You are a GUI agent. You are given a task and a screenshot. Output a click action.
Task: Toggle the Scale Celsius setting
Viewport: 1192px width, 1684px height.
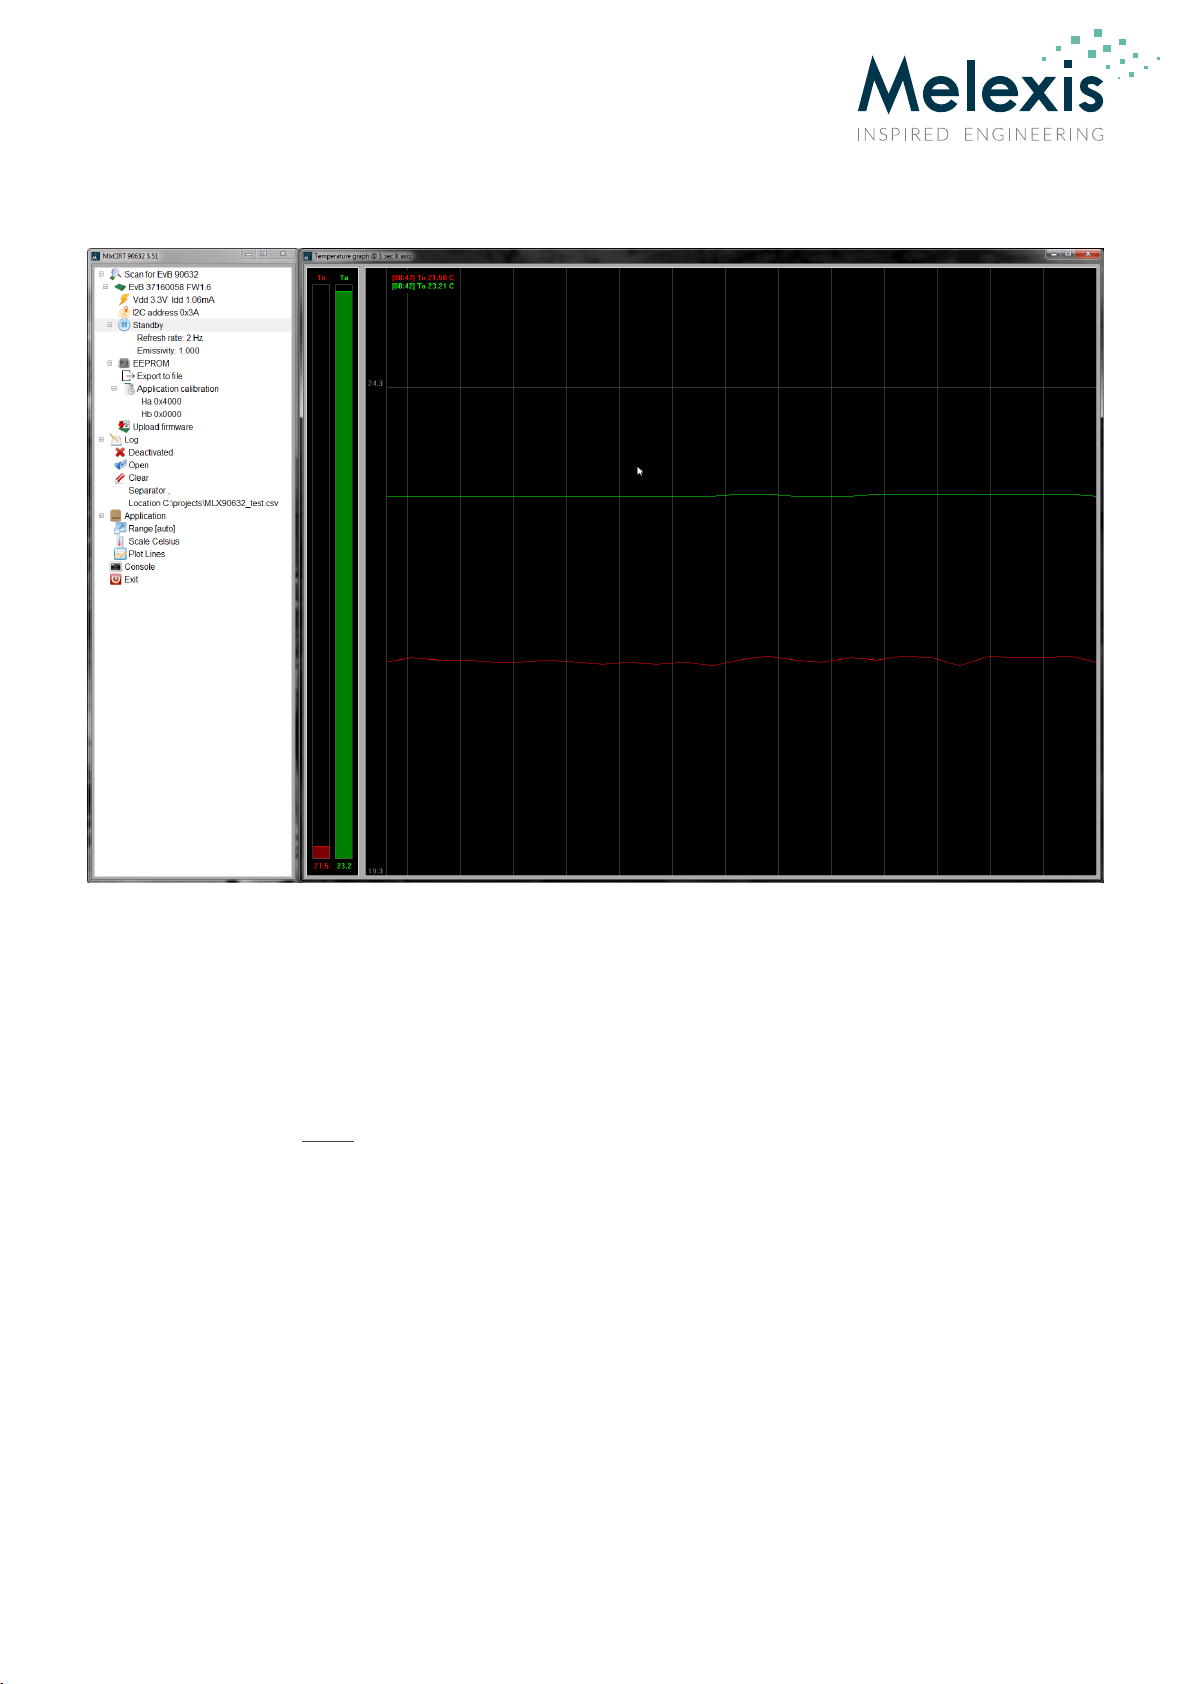click(x=154, y=541)
